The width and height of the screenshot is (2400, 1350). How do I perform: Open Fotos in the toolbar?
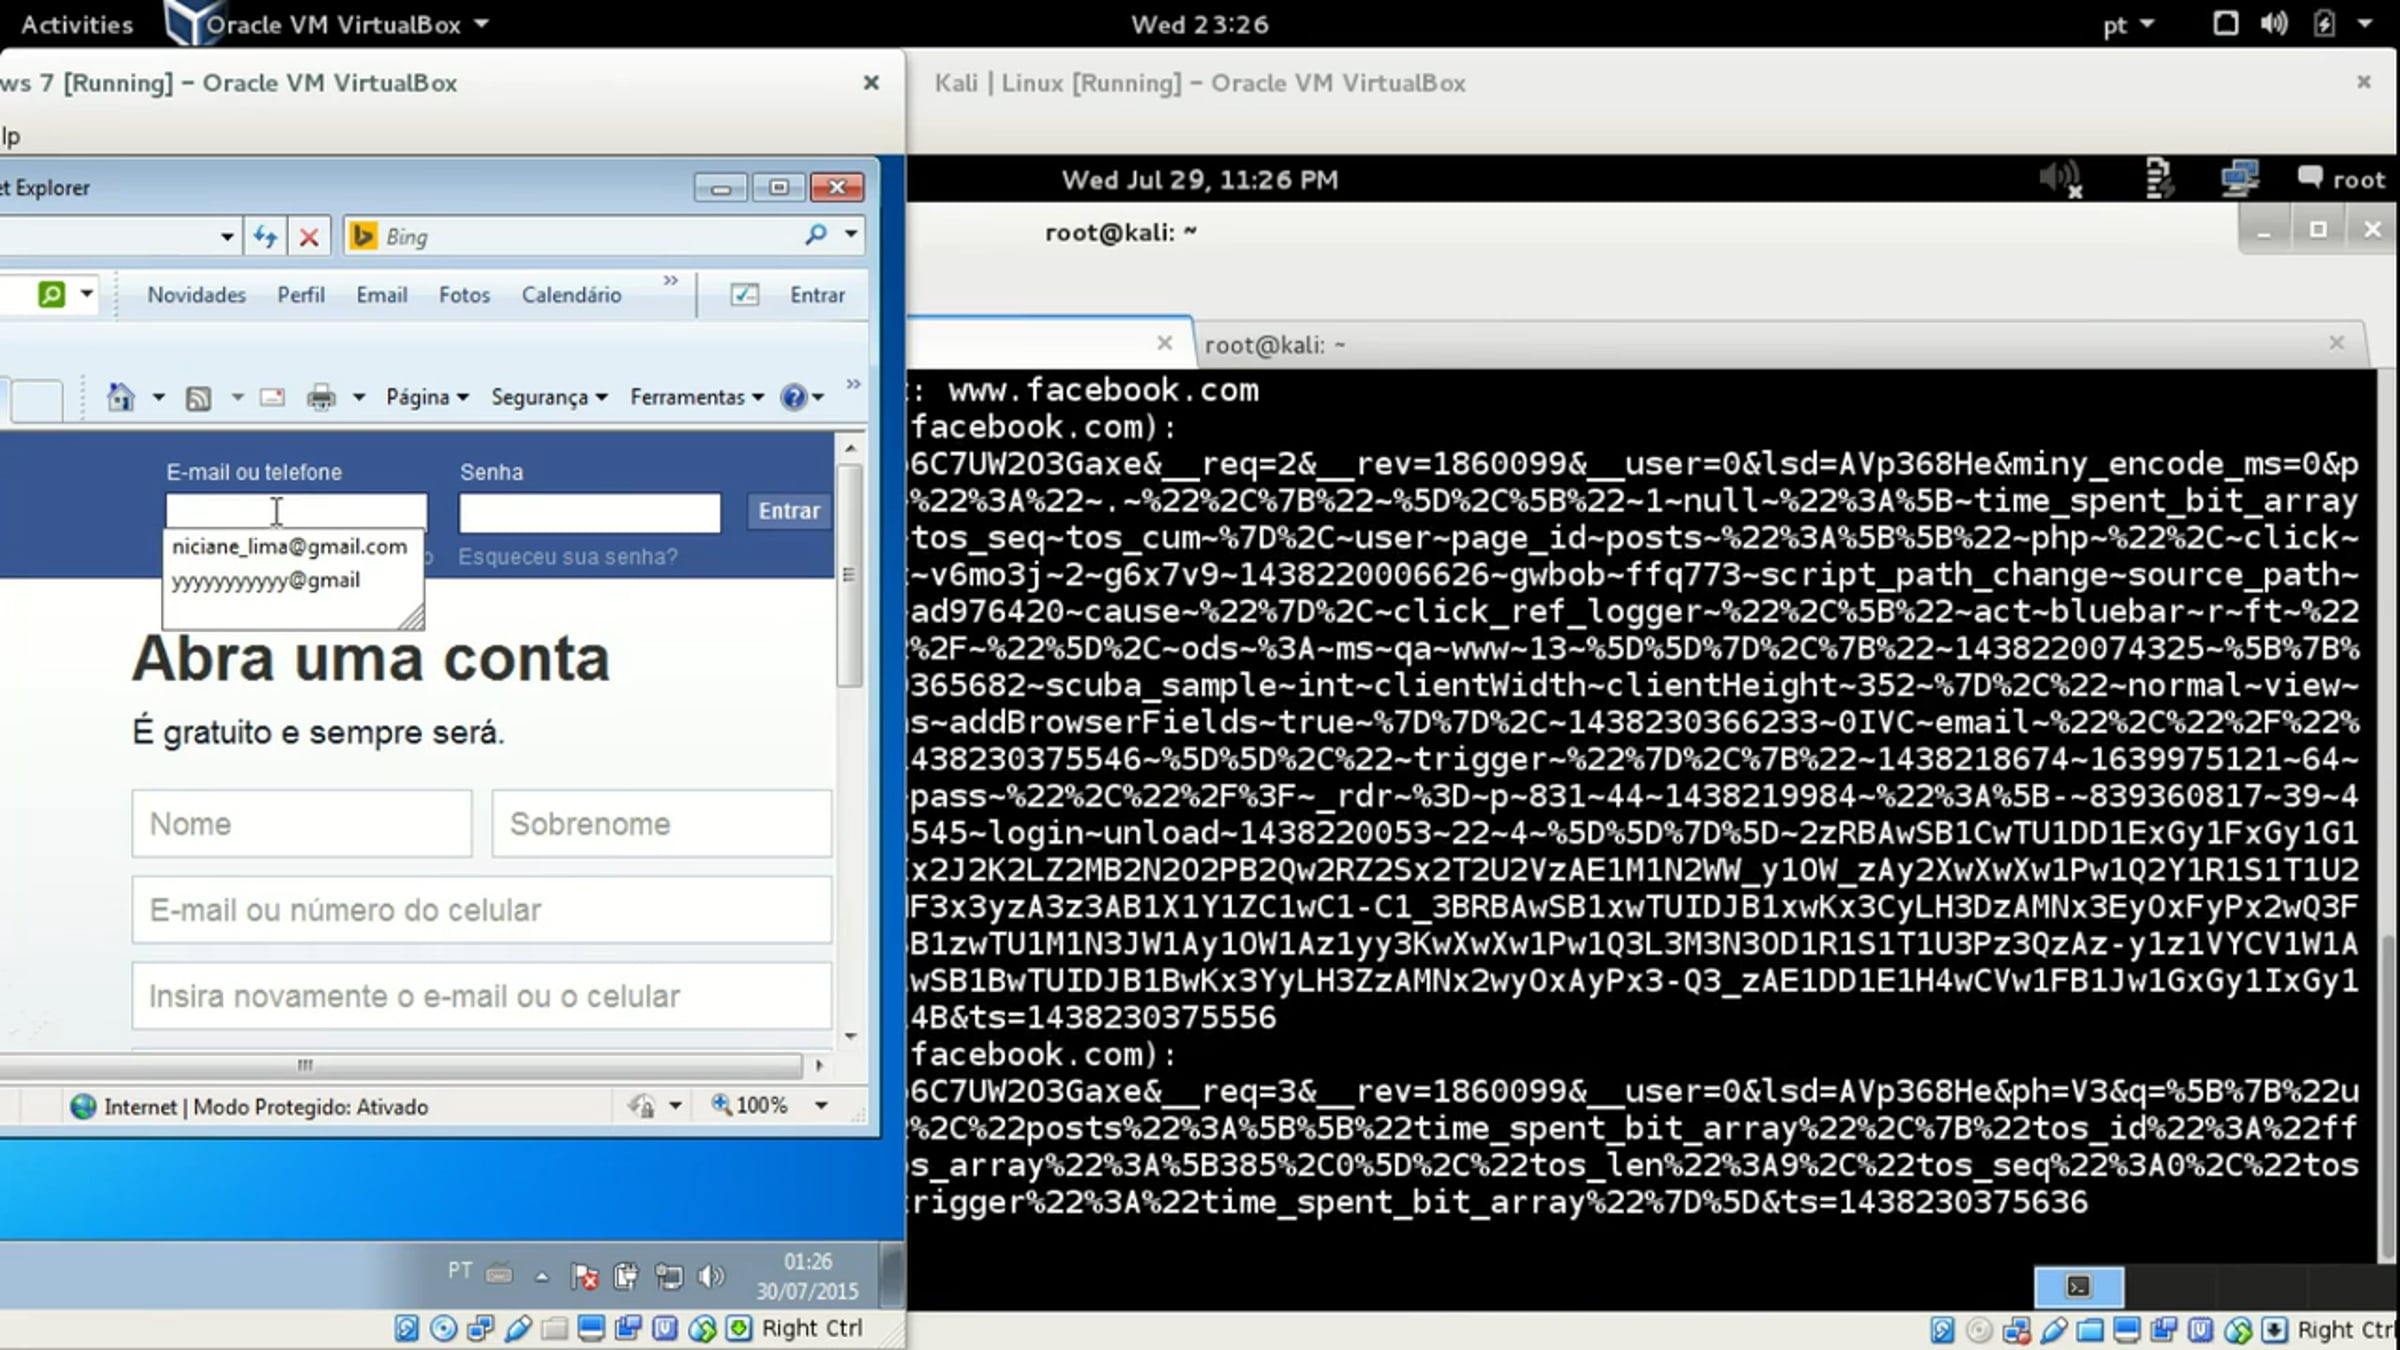click(x=464, y=295)
